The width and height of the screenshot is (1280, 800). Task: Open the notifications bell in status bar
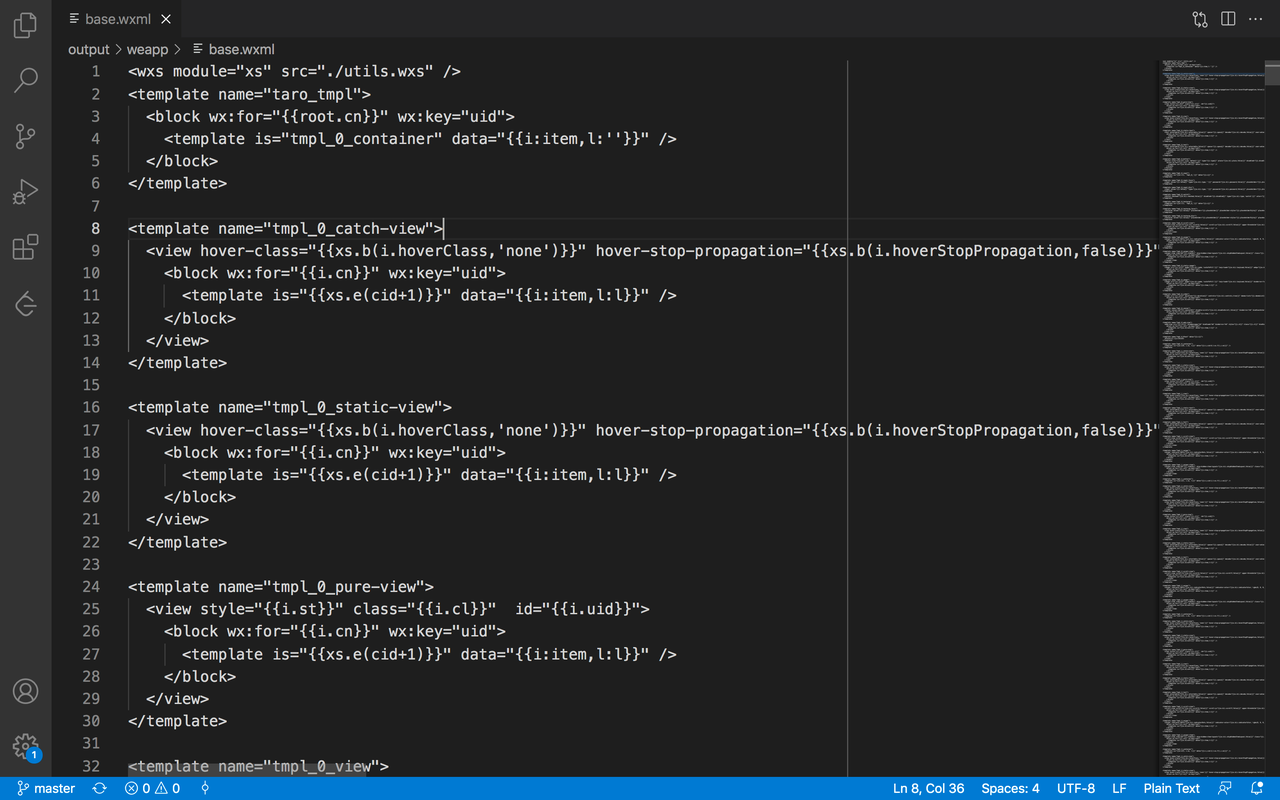pos(1257,788)
